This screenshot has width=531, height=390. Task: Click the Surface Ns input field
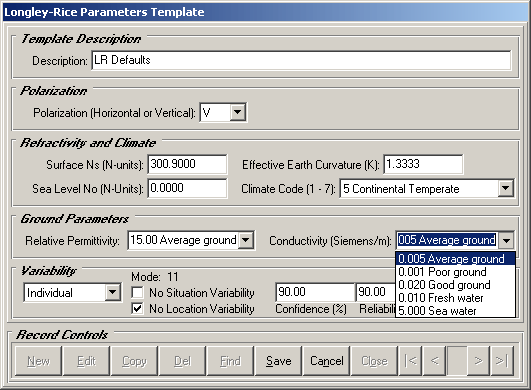[x=187, y=164]
